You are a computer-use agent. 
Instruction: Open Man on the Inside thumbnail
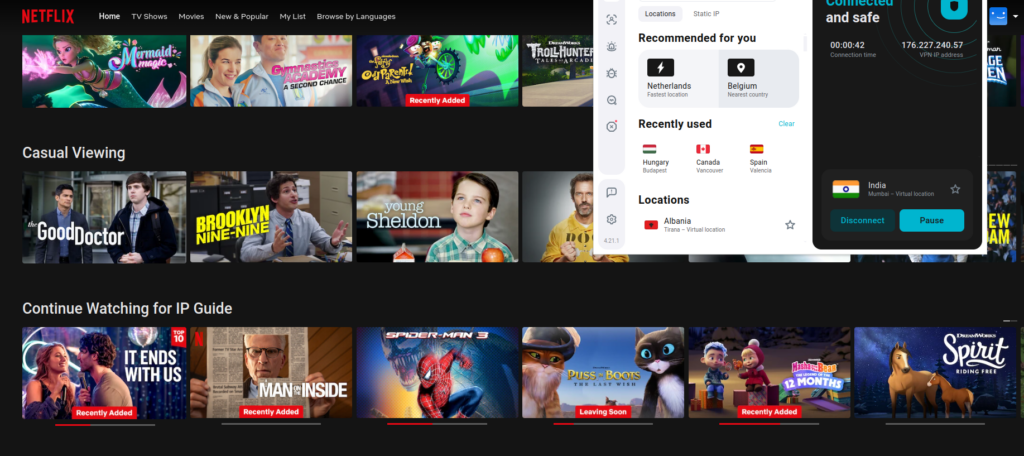click(271, 373)
